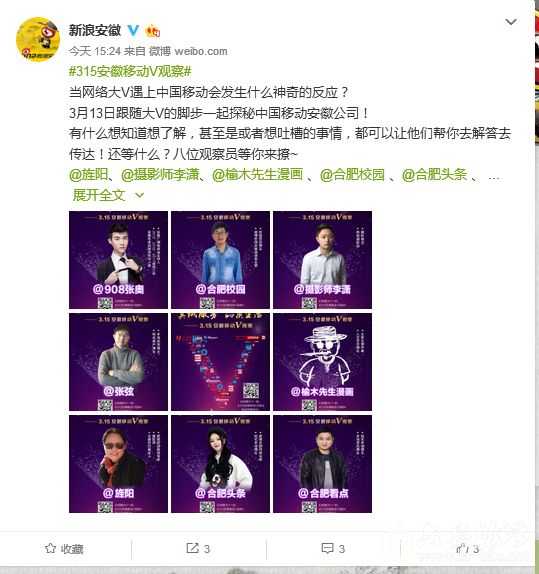The height and width of the screenshot is (574, 539).
Task: Click the @榆木先生漫画 mention
Action: (257, 175)
